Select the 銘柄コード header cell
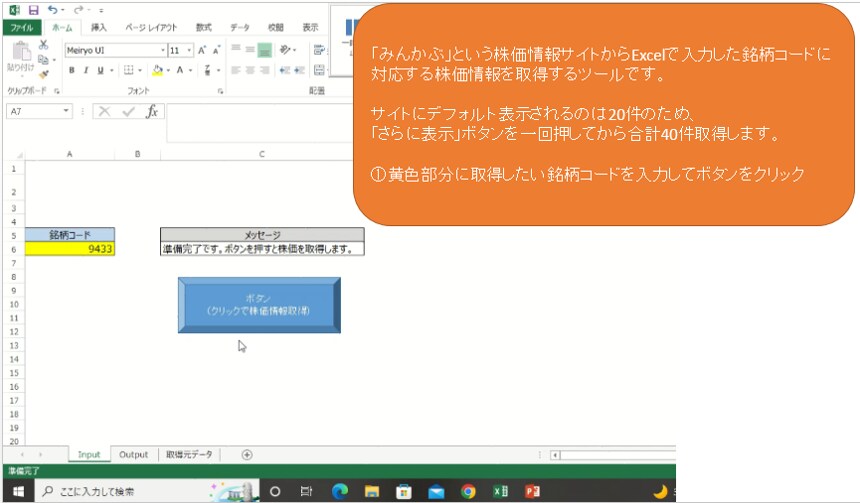This screenshot has width=860, height=503. [70, 235]
